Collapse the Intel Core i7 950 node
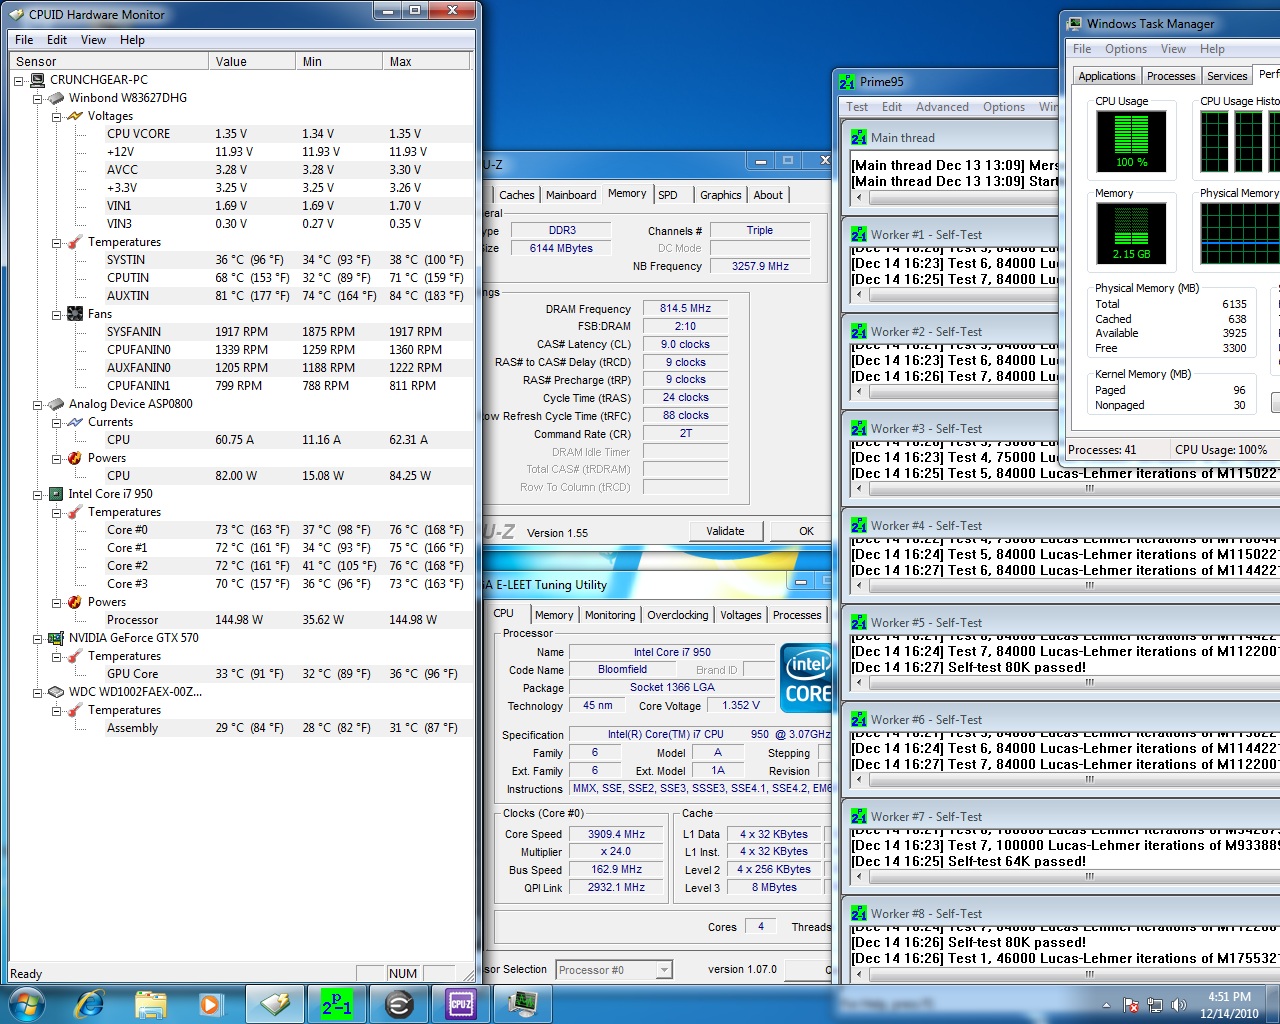 coord(38,494)
